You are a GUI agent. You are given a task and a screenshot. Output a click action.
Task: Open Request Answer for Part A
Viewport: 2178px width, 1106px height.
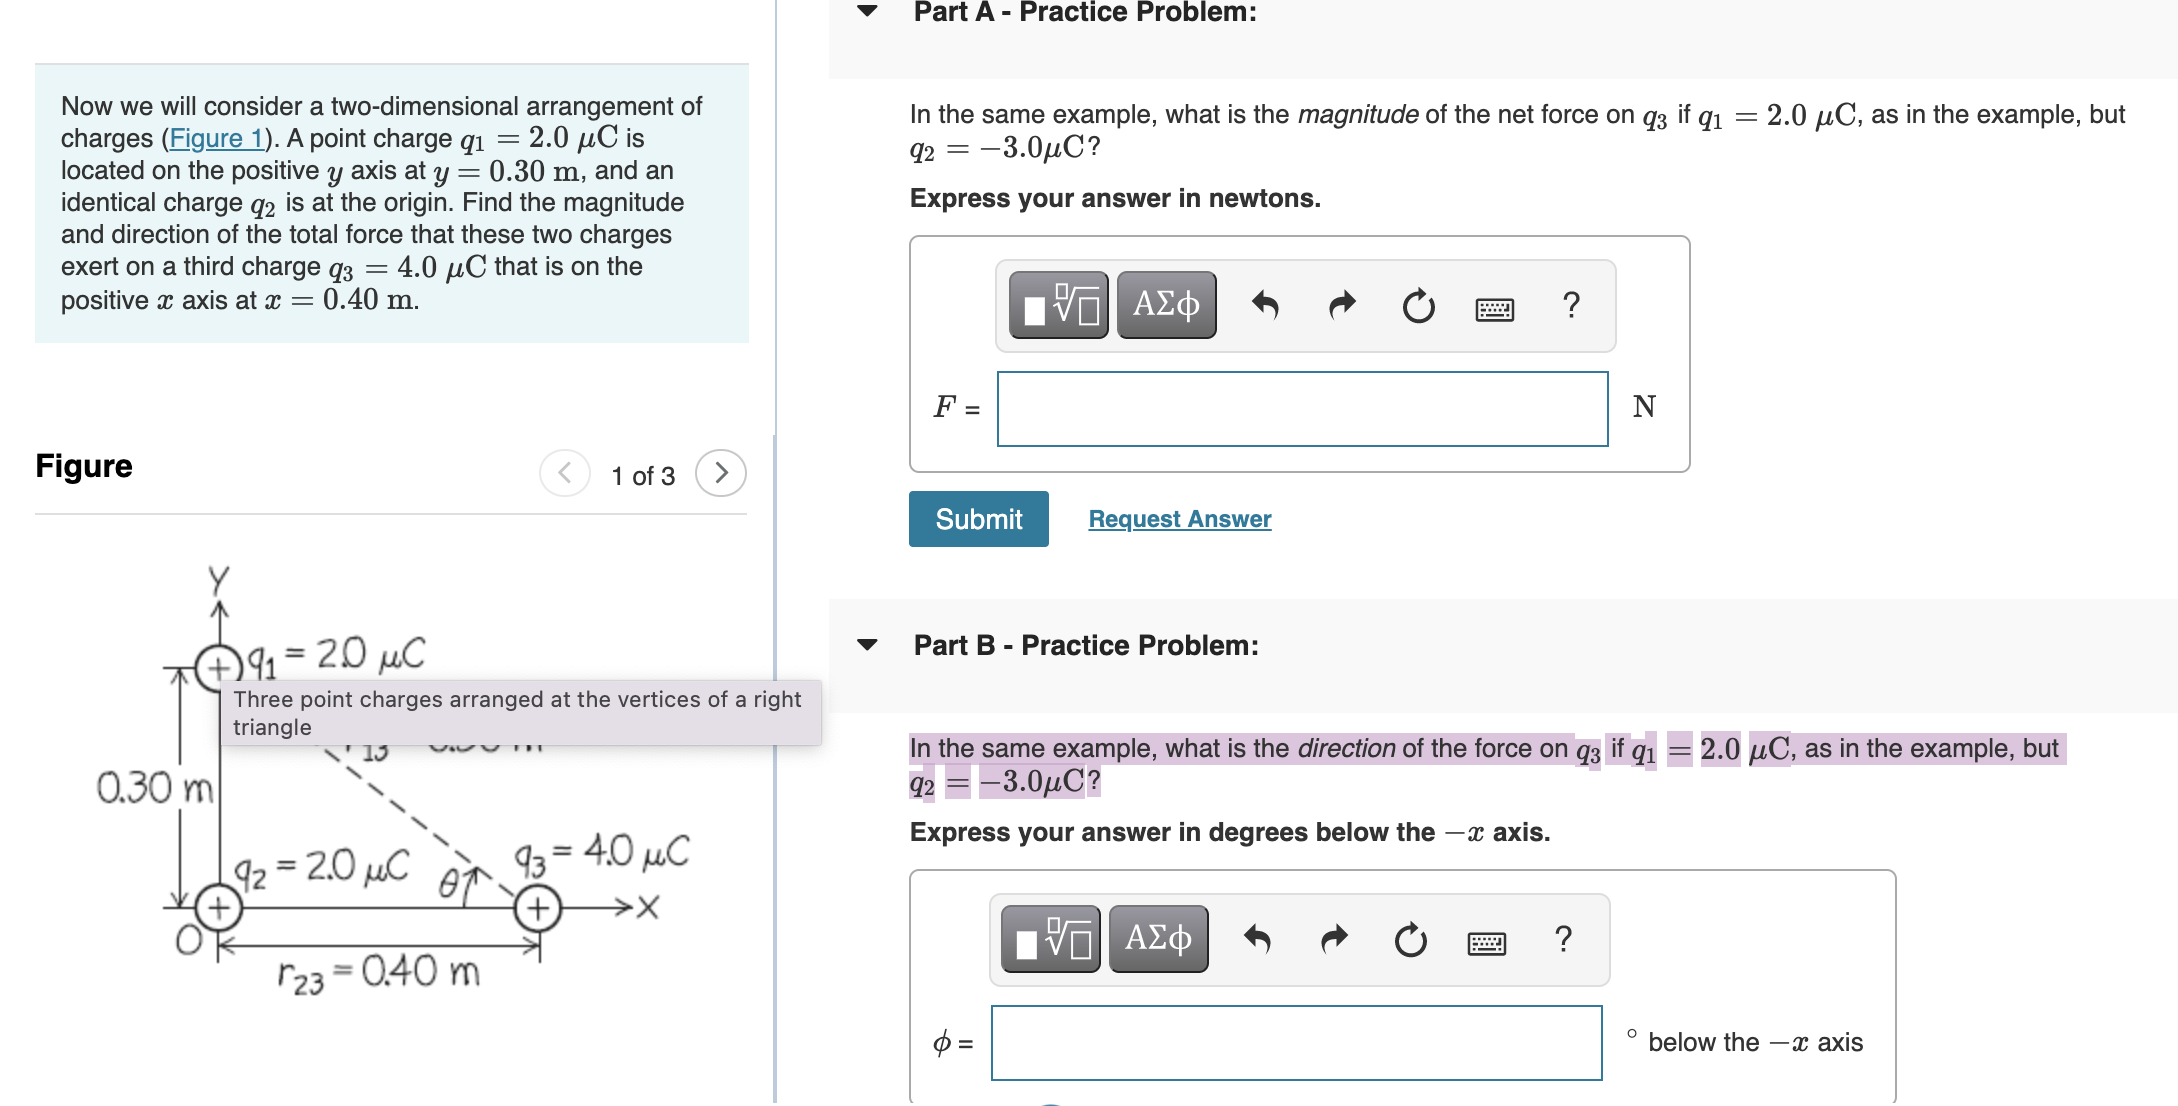pyautogui.click(x=1179, y=518)
